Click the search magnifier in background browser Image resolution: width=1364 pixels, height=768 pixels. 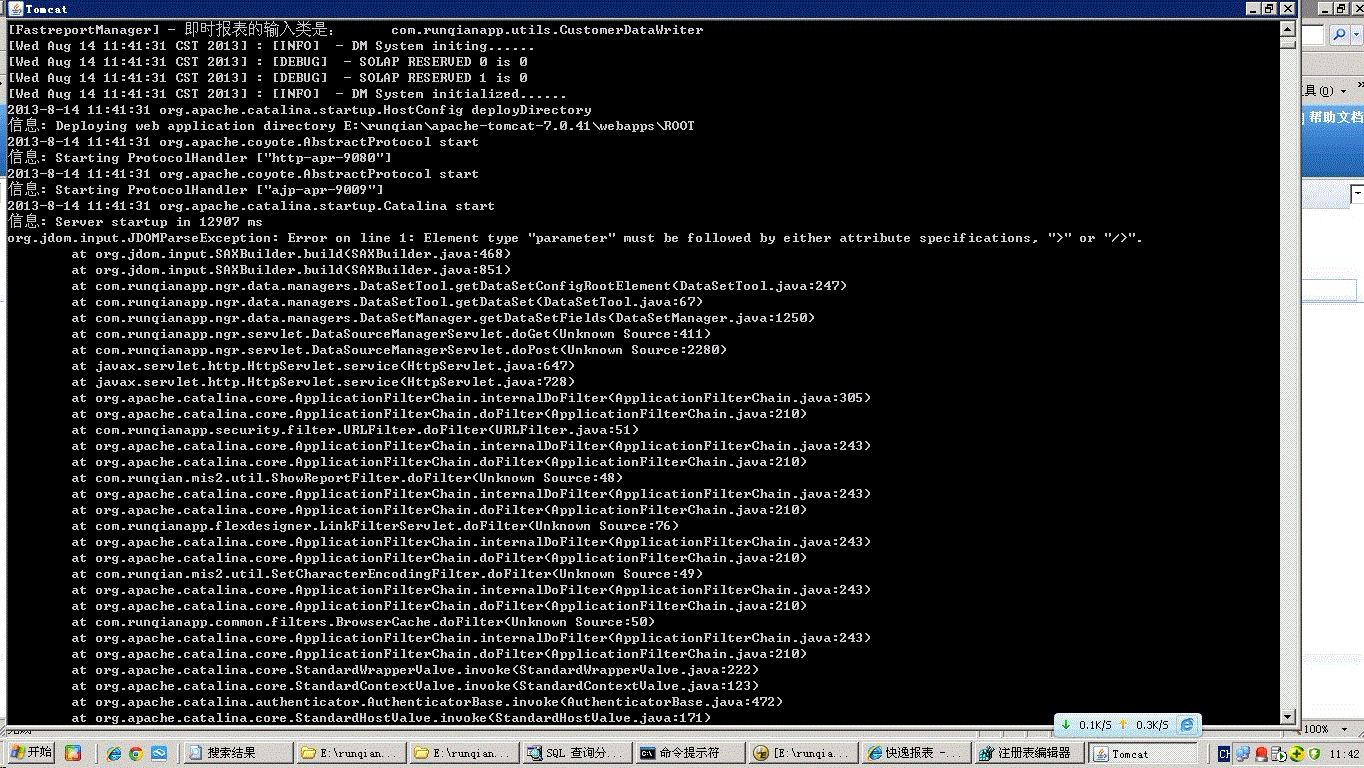coord(1339,36)
